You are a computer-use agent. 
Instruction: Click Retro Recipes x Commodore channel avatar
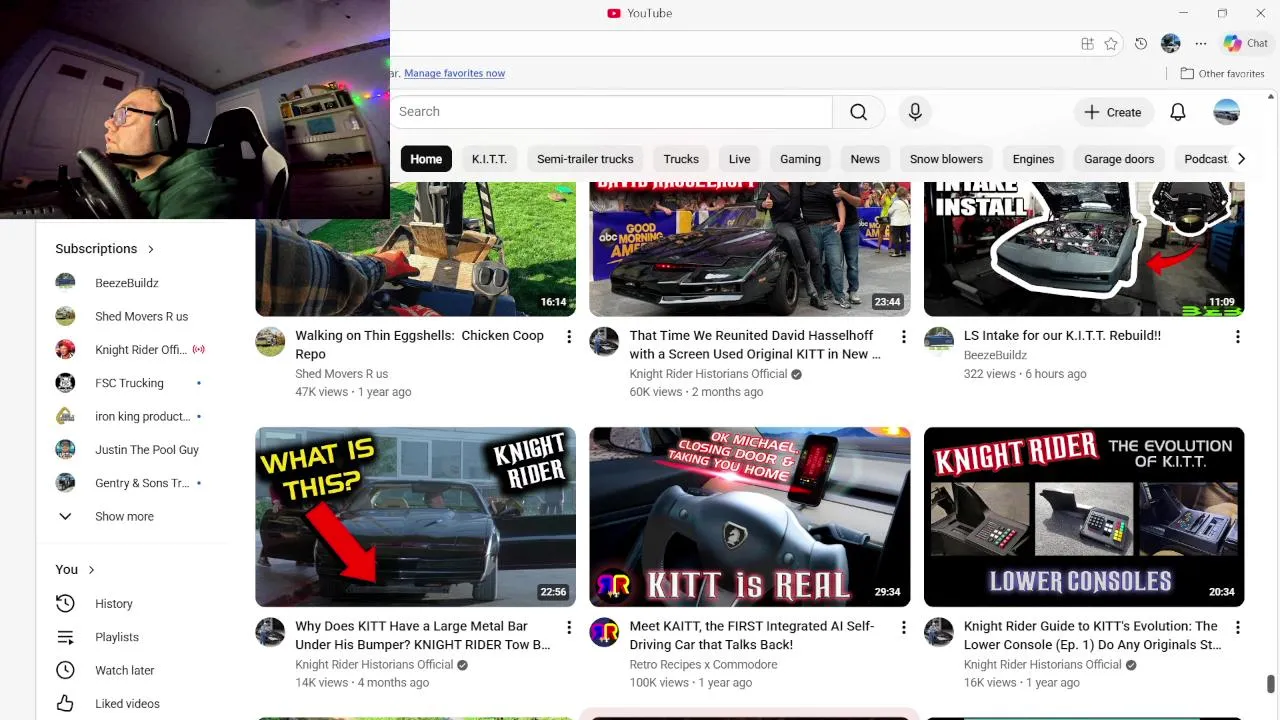[604, 632]
